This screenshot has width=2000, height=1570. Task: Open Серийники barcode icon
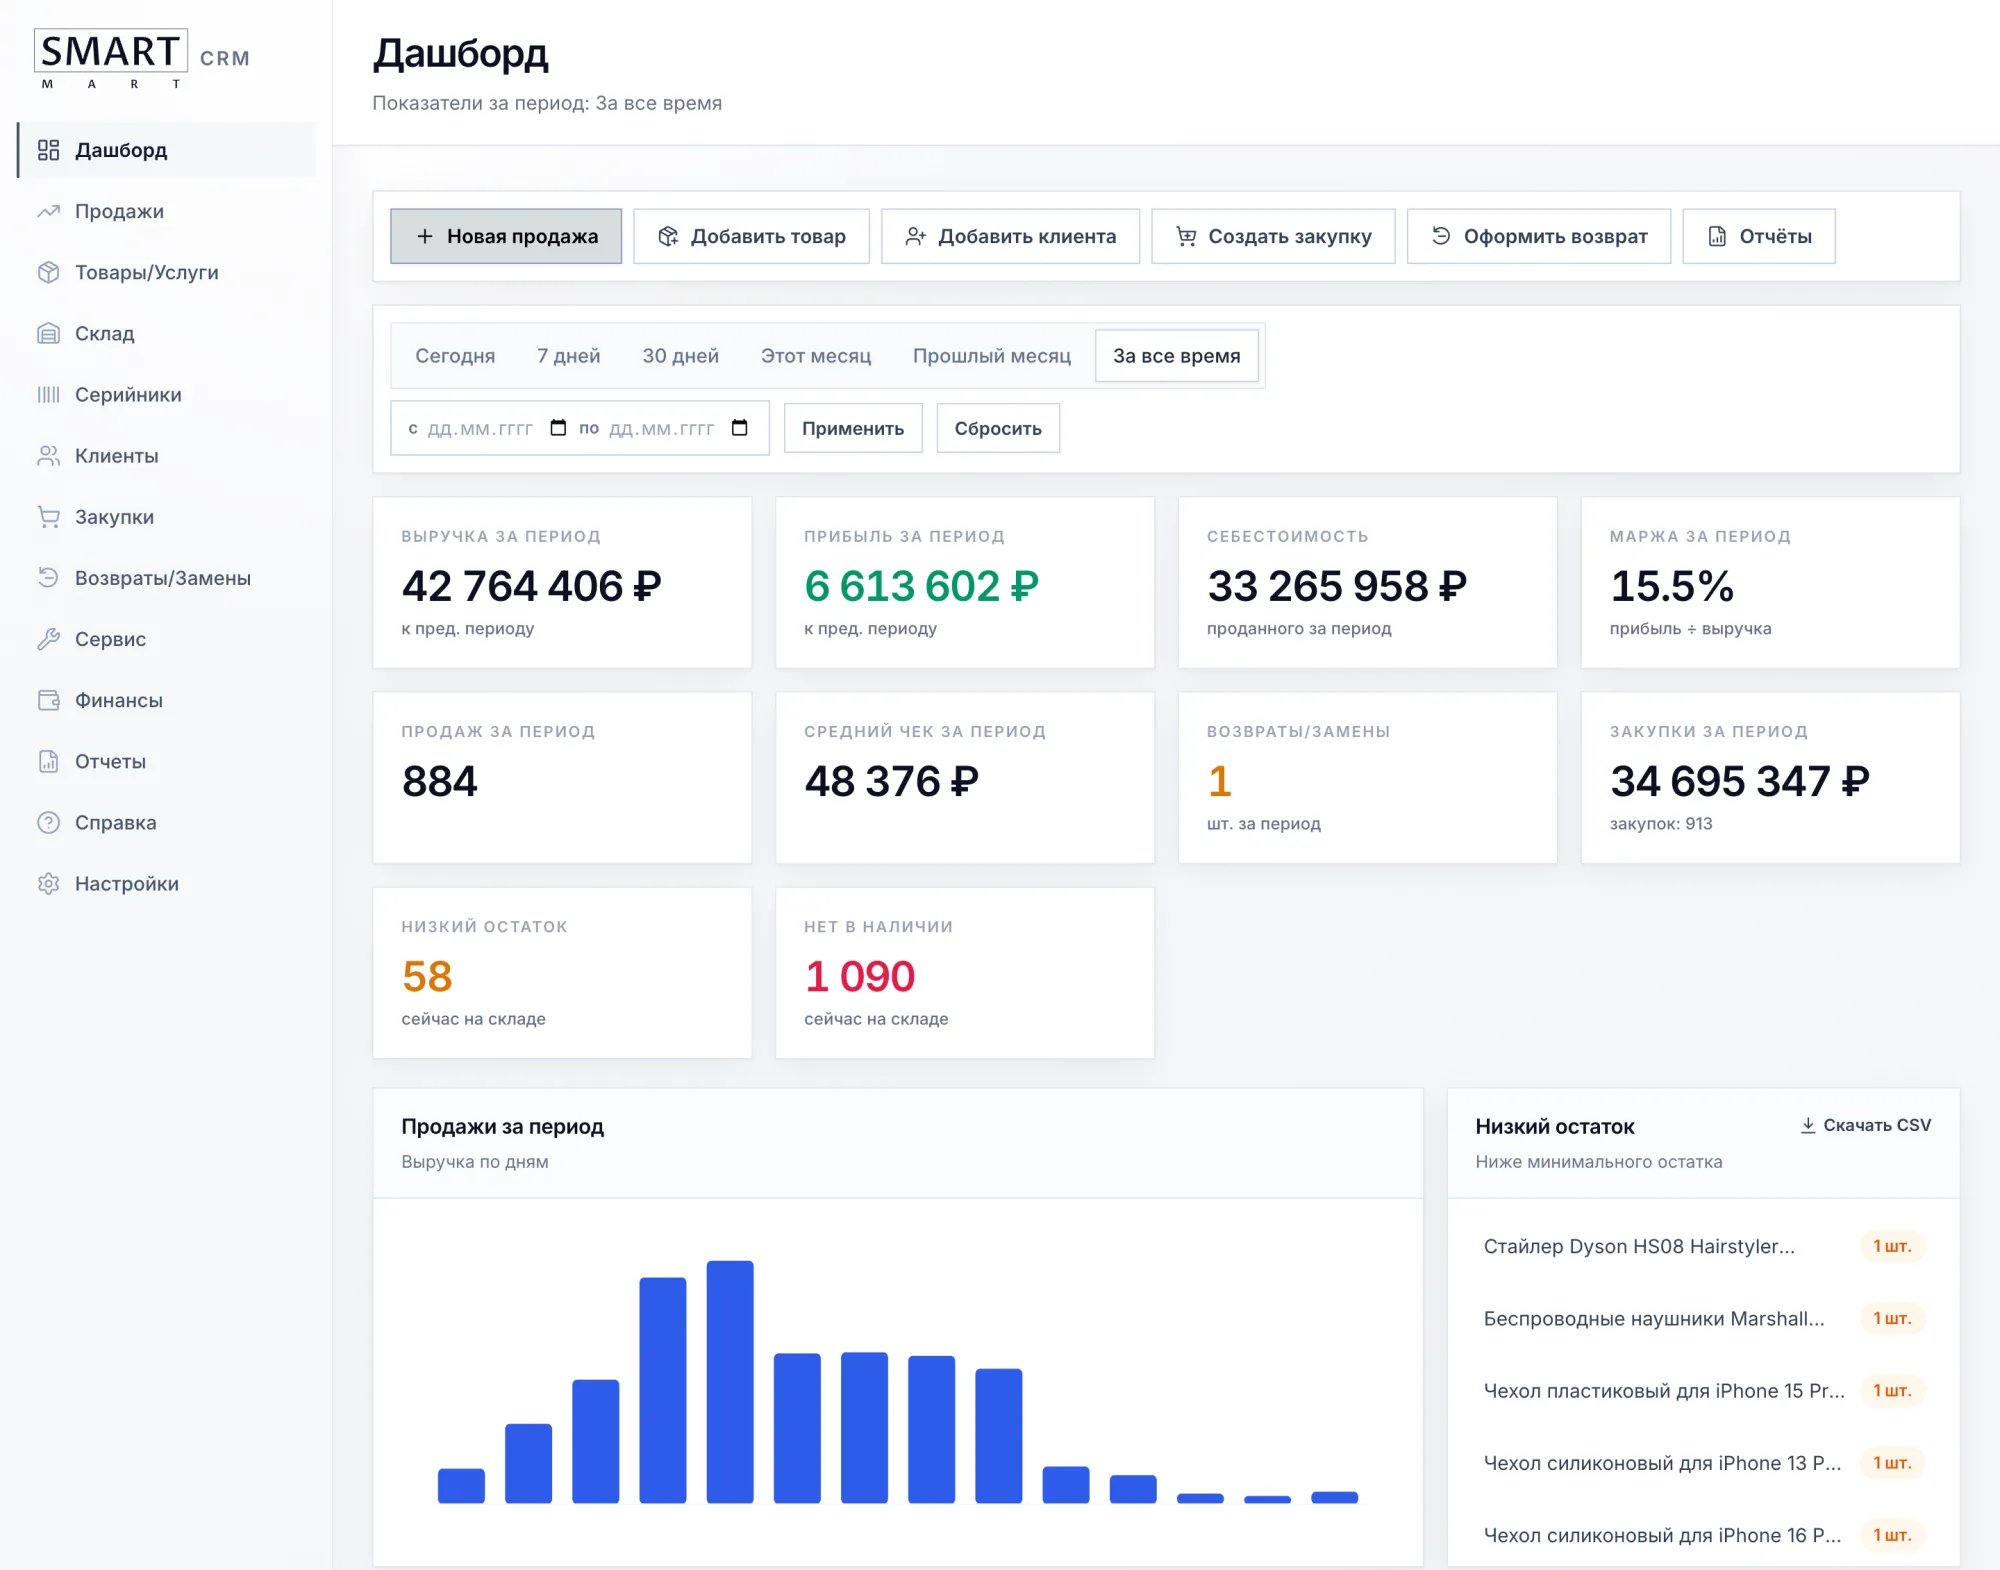(48, 394)
